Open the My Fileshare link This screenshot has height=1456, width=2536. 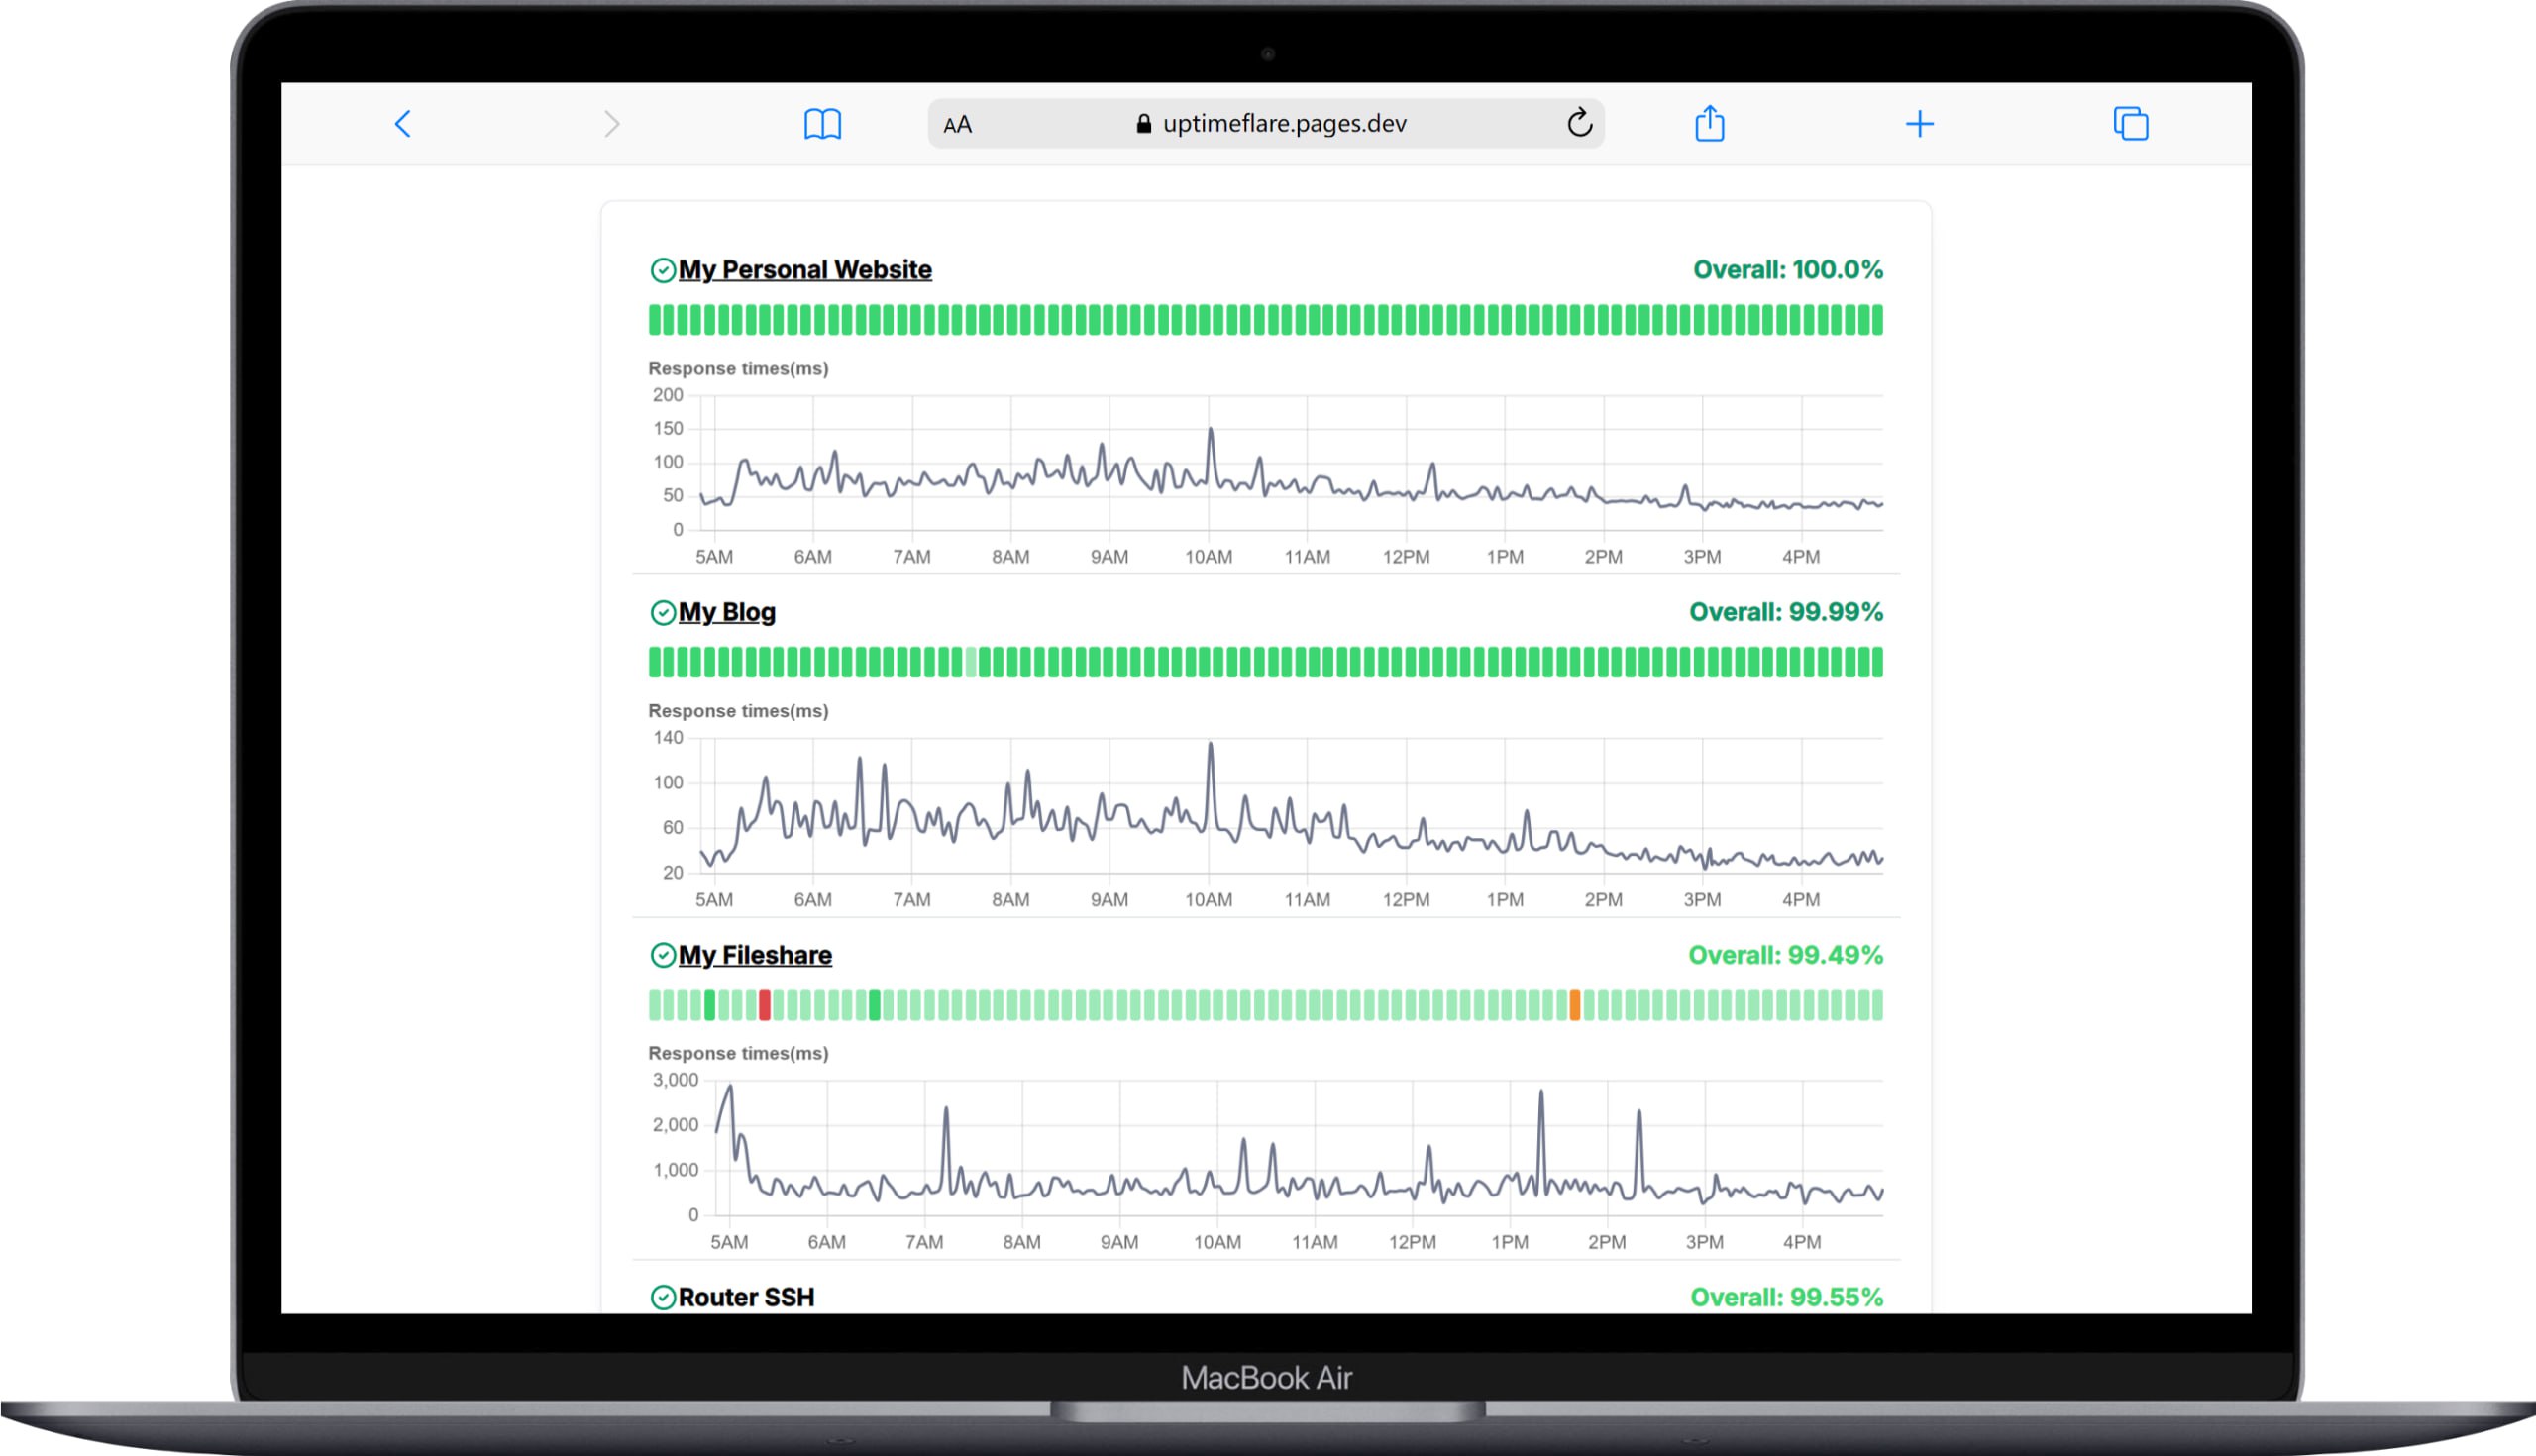tap(754, 955)
